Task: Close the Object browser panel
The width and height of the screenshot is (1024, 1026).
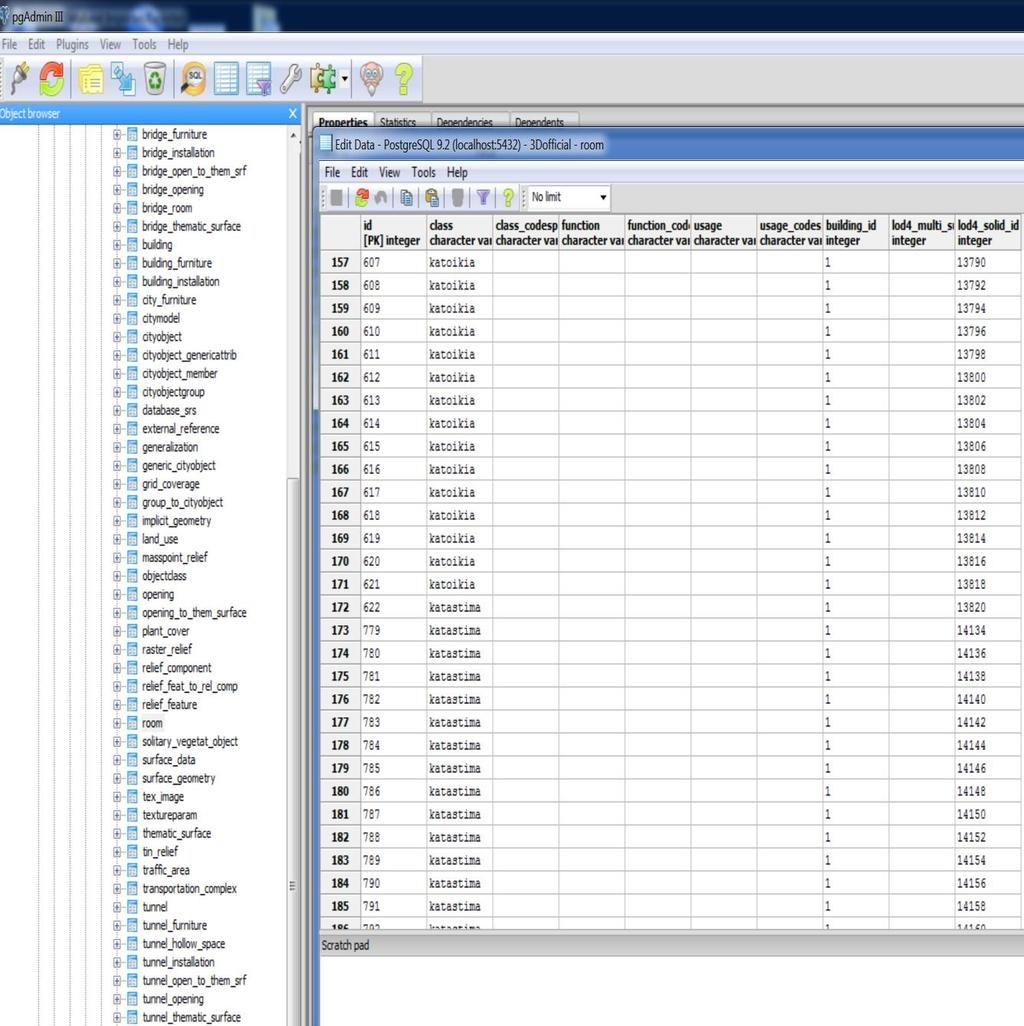Action: (x=292, y=114)
